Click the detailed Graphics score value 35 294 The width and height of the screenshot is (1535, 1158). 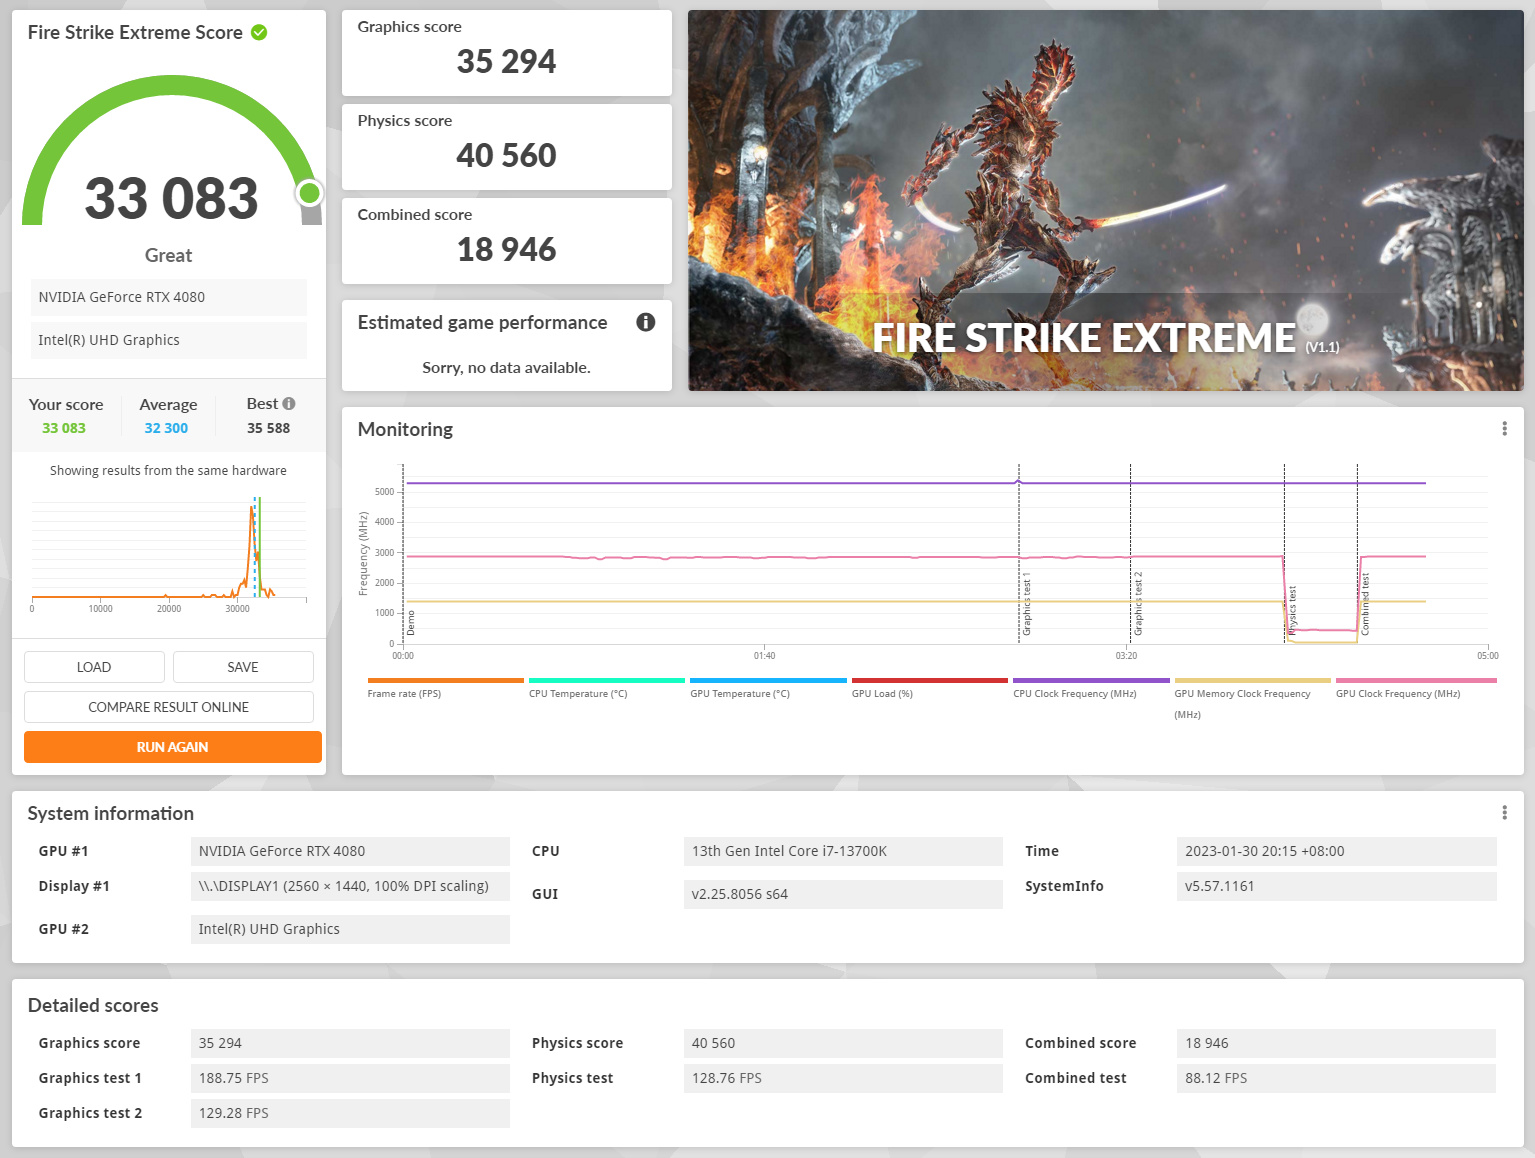(350, 1043)
